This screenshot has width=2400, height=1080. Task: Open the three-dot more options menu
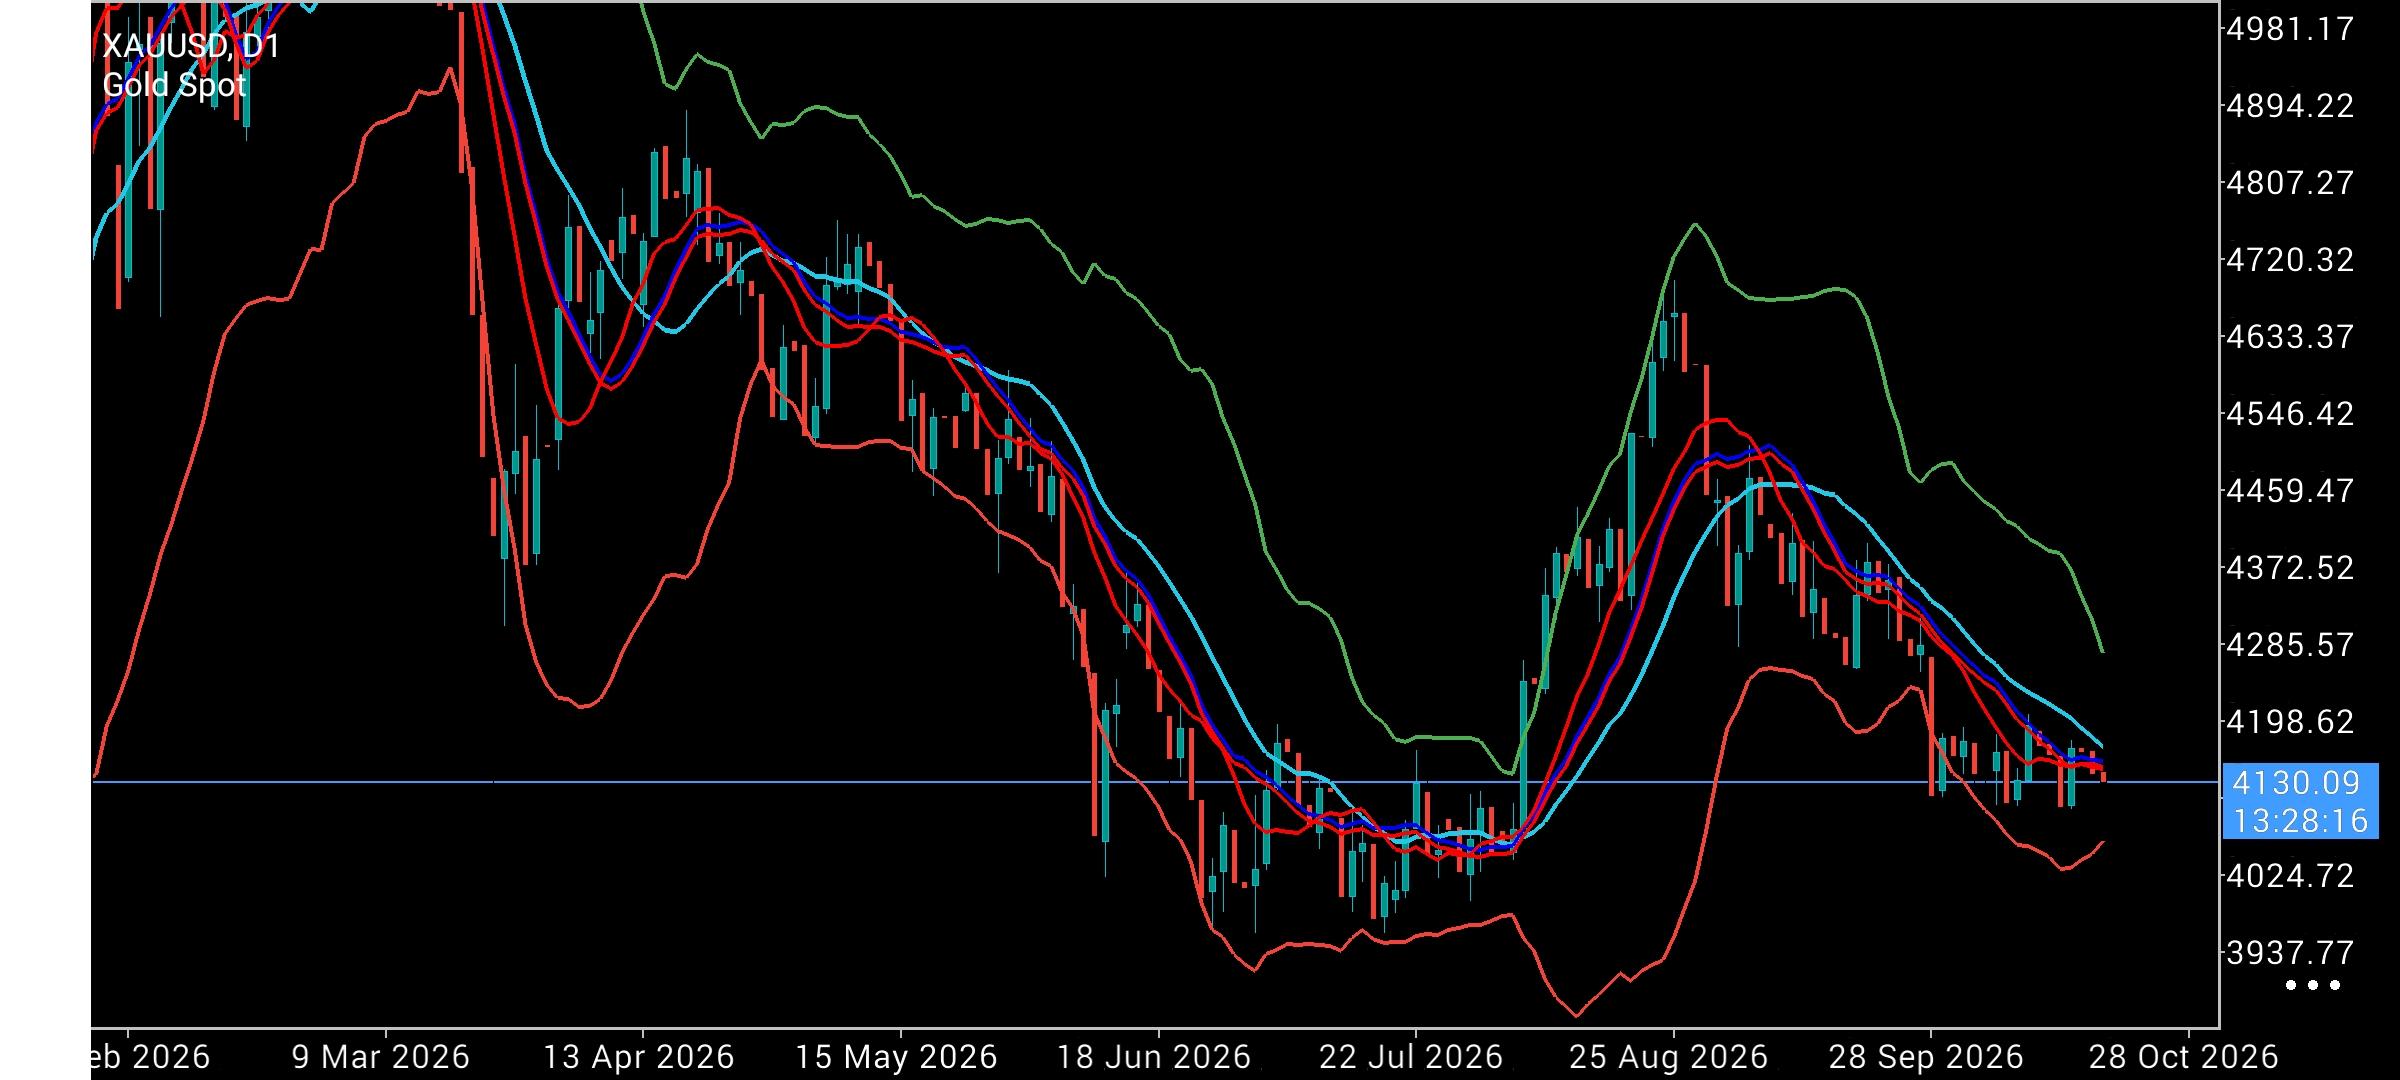[x=2313, y=985]
